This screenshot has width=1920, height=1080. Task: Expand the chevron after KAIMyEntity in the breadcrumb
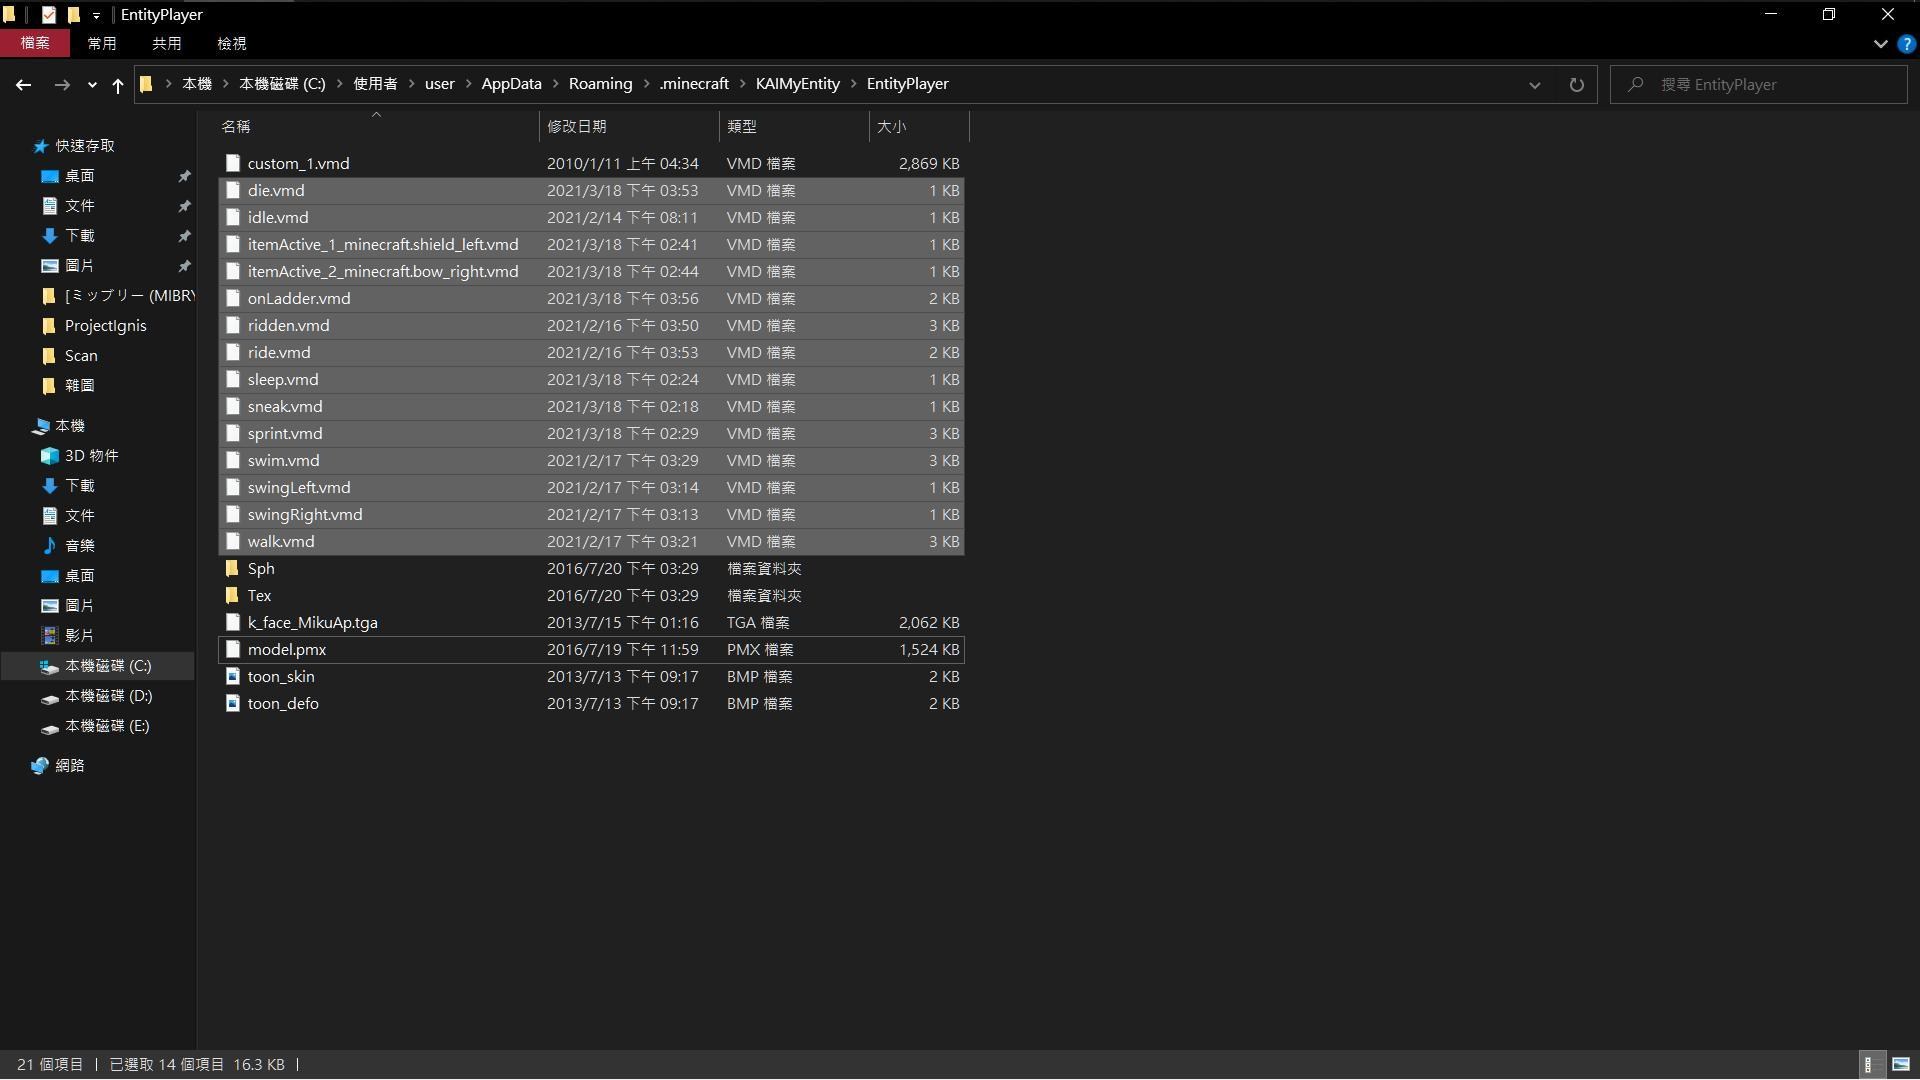(x=854, y=84)
